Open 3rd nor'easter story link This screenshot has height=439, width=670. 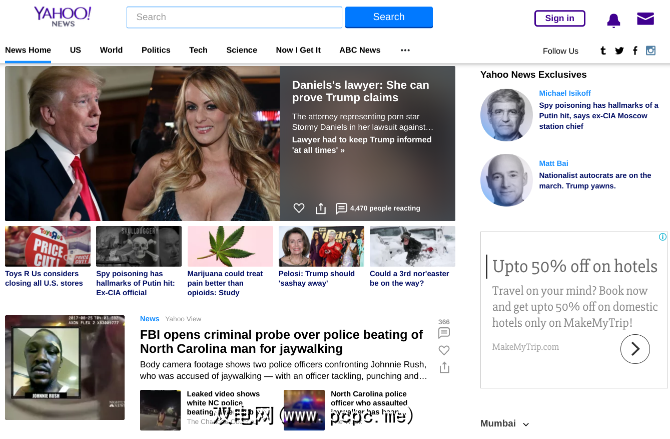pyautogui.click(x=409, y=278)
